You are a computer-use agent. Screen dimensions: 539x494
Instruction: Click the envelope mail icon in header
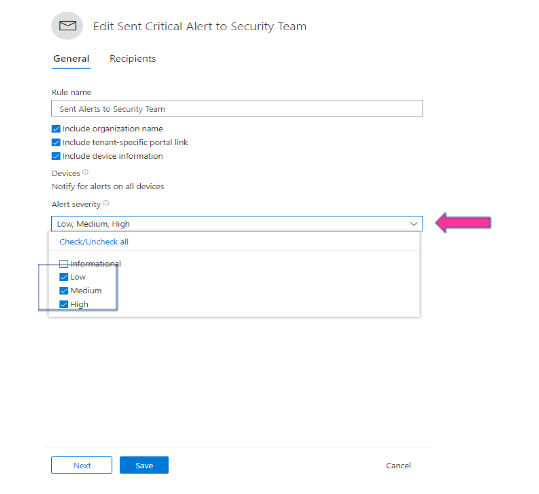click(x=67, y=26)
